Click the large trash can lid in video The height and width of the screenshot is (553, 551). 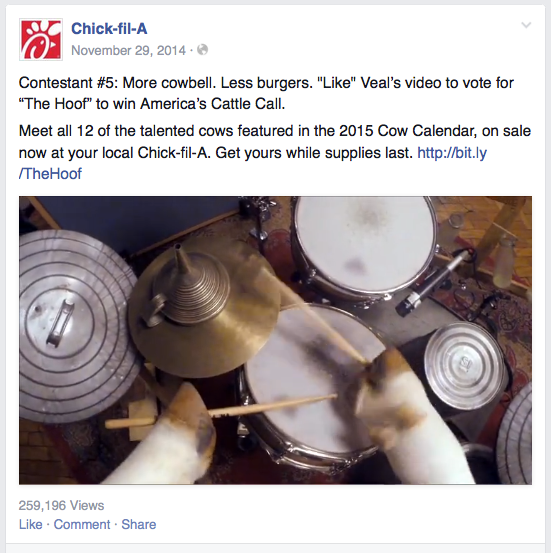point(76,326)
